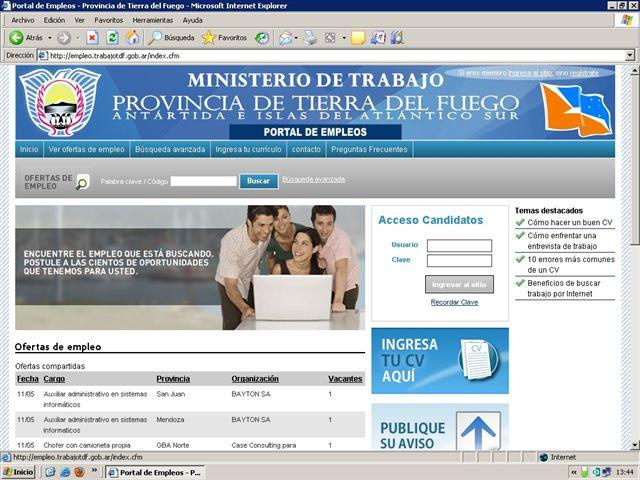
Task: Open the mail toolbar dropdown arrow
Action: click(x=298, y=38)
